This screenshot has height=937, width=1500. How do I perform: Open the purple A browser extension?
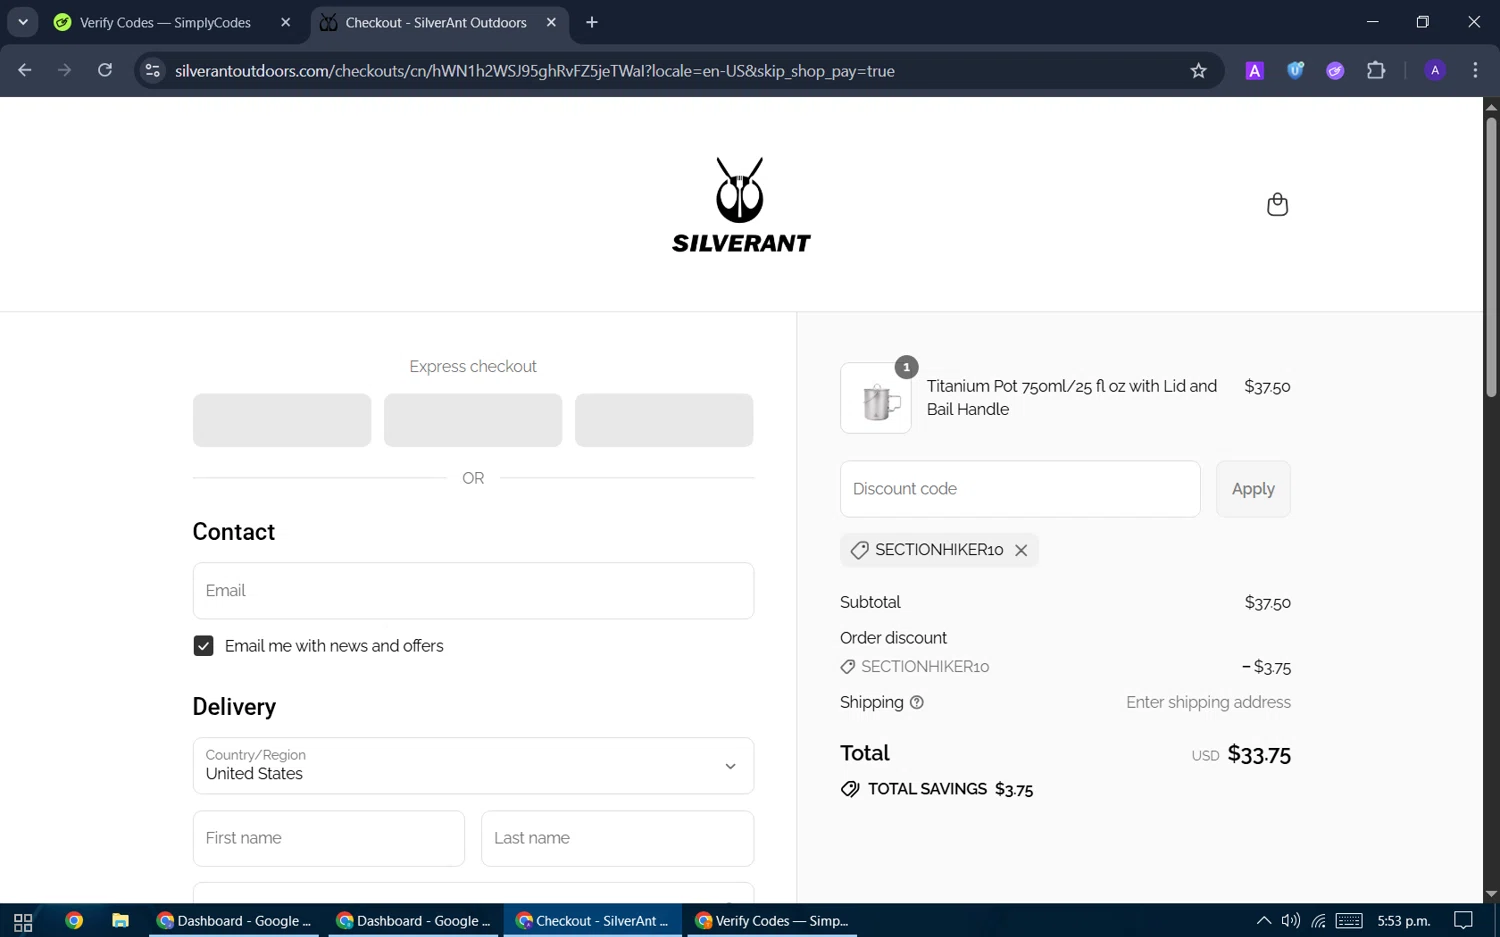[1254, 70]
